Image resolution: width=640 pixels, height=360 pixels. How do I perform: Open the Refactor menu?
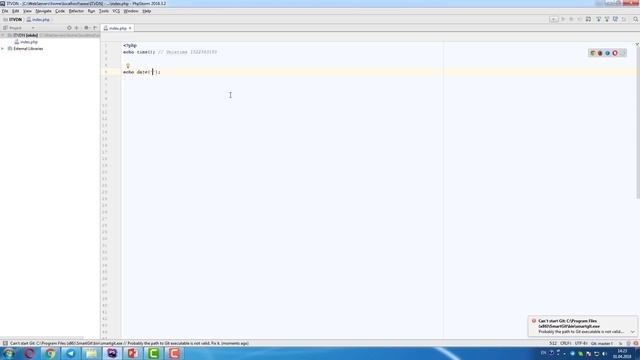coord(76,11)
